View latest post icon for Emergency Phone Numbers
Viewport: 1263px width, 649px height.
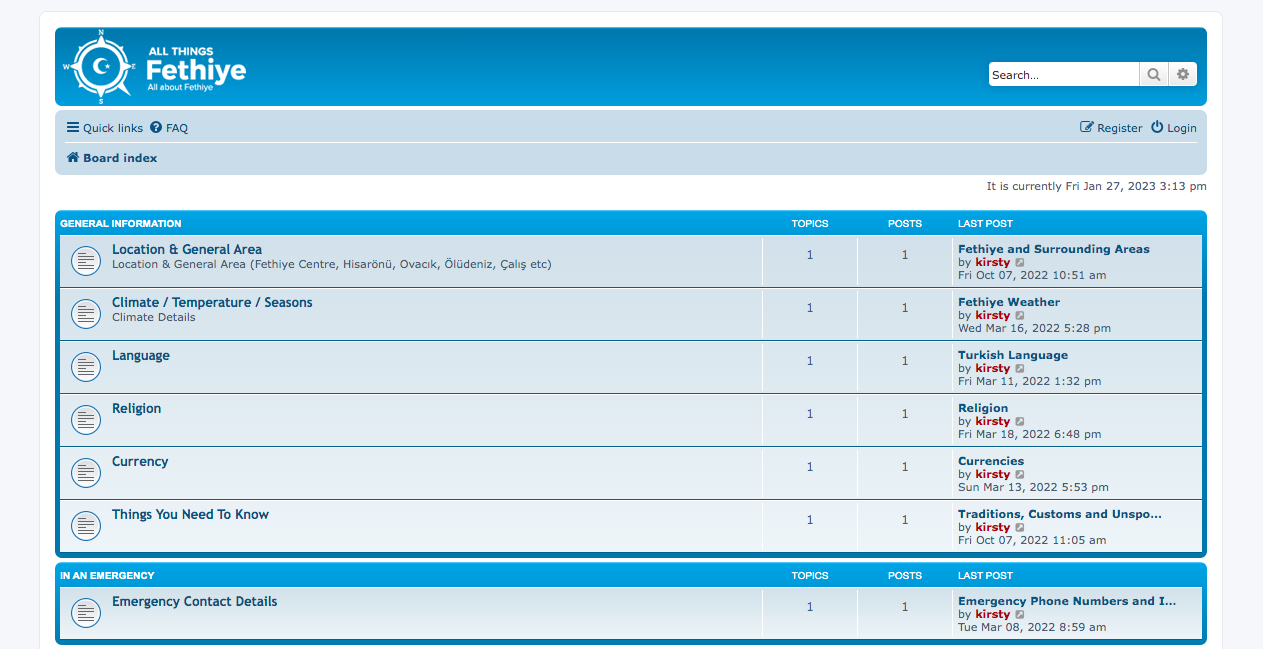click(x=1020, y=615)
